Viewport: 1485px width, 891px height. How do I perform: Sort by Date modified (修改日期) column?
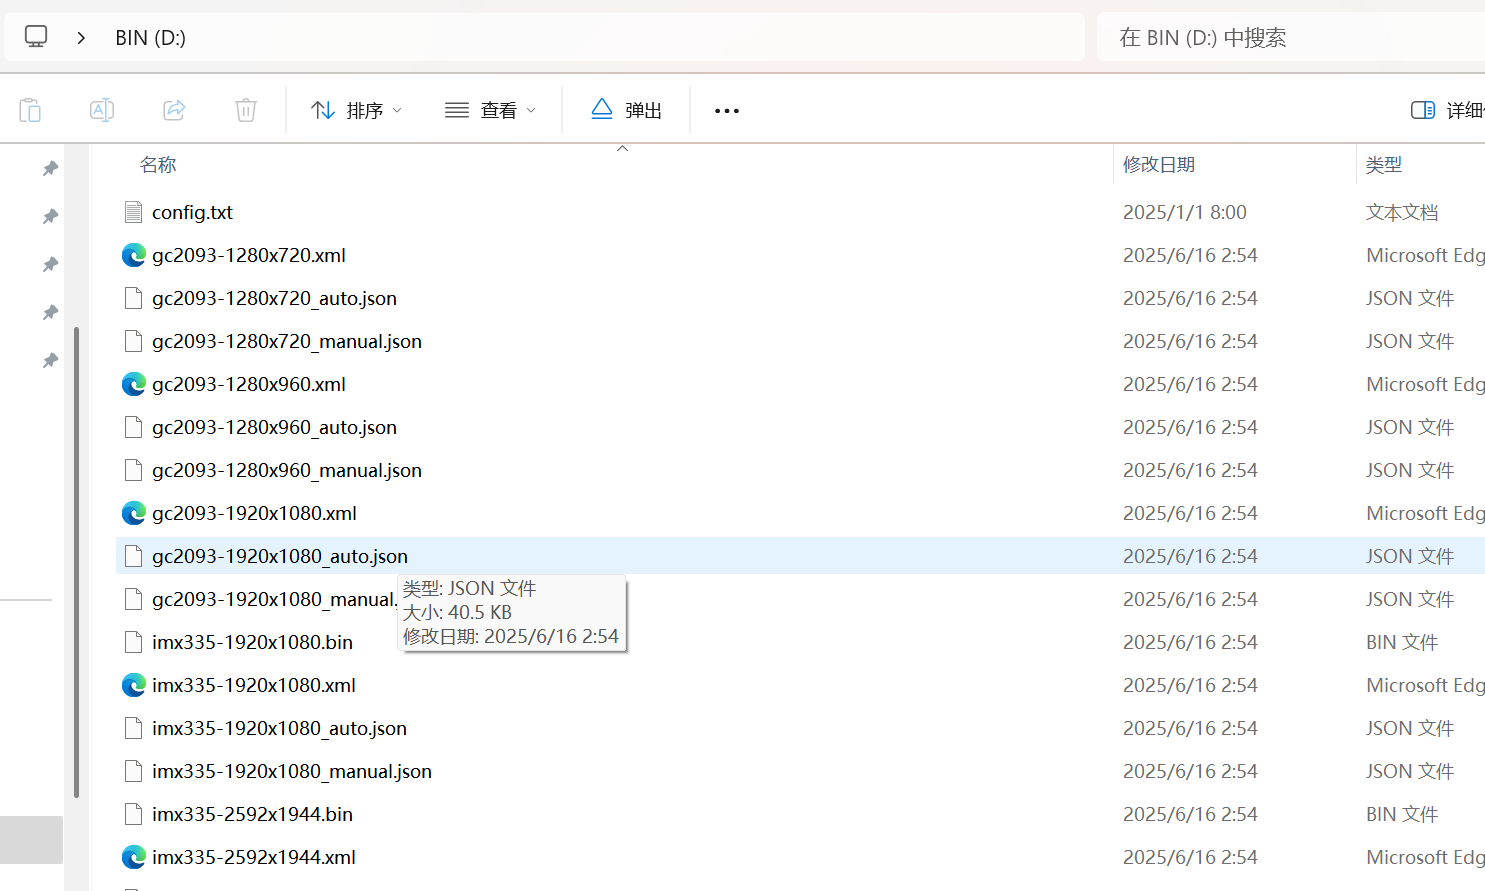click(1159, 165)
